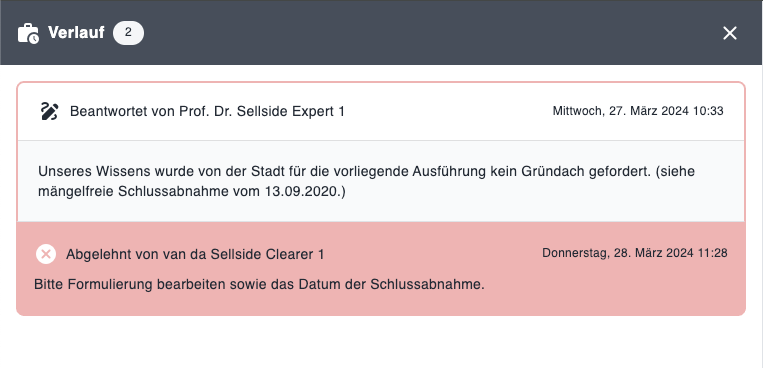Click the Verlauf briefcase-clock history icon
This screenshot has height=368, width=763.
tap(28, 33)
